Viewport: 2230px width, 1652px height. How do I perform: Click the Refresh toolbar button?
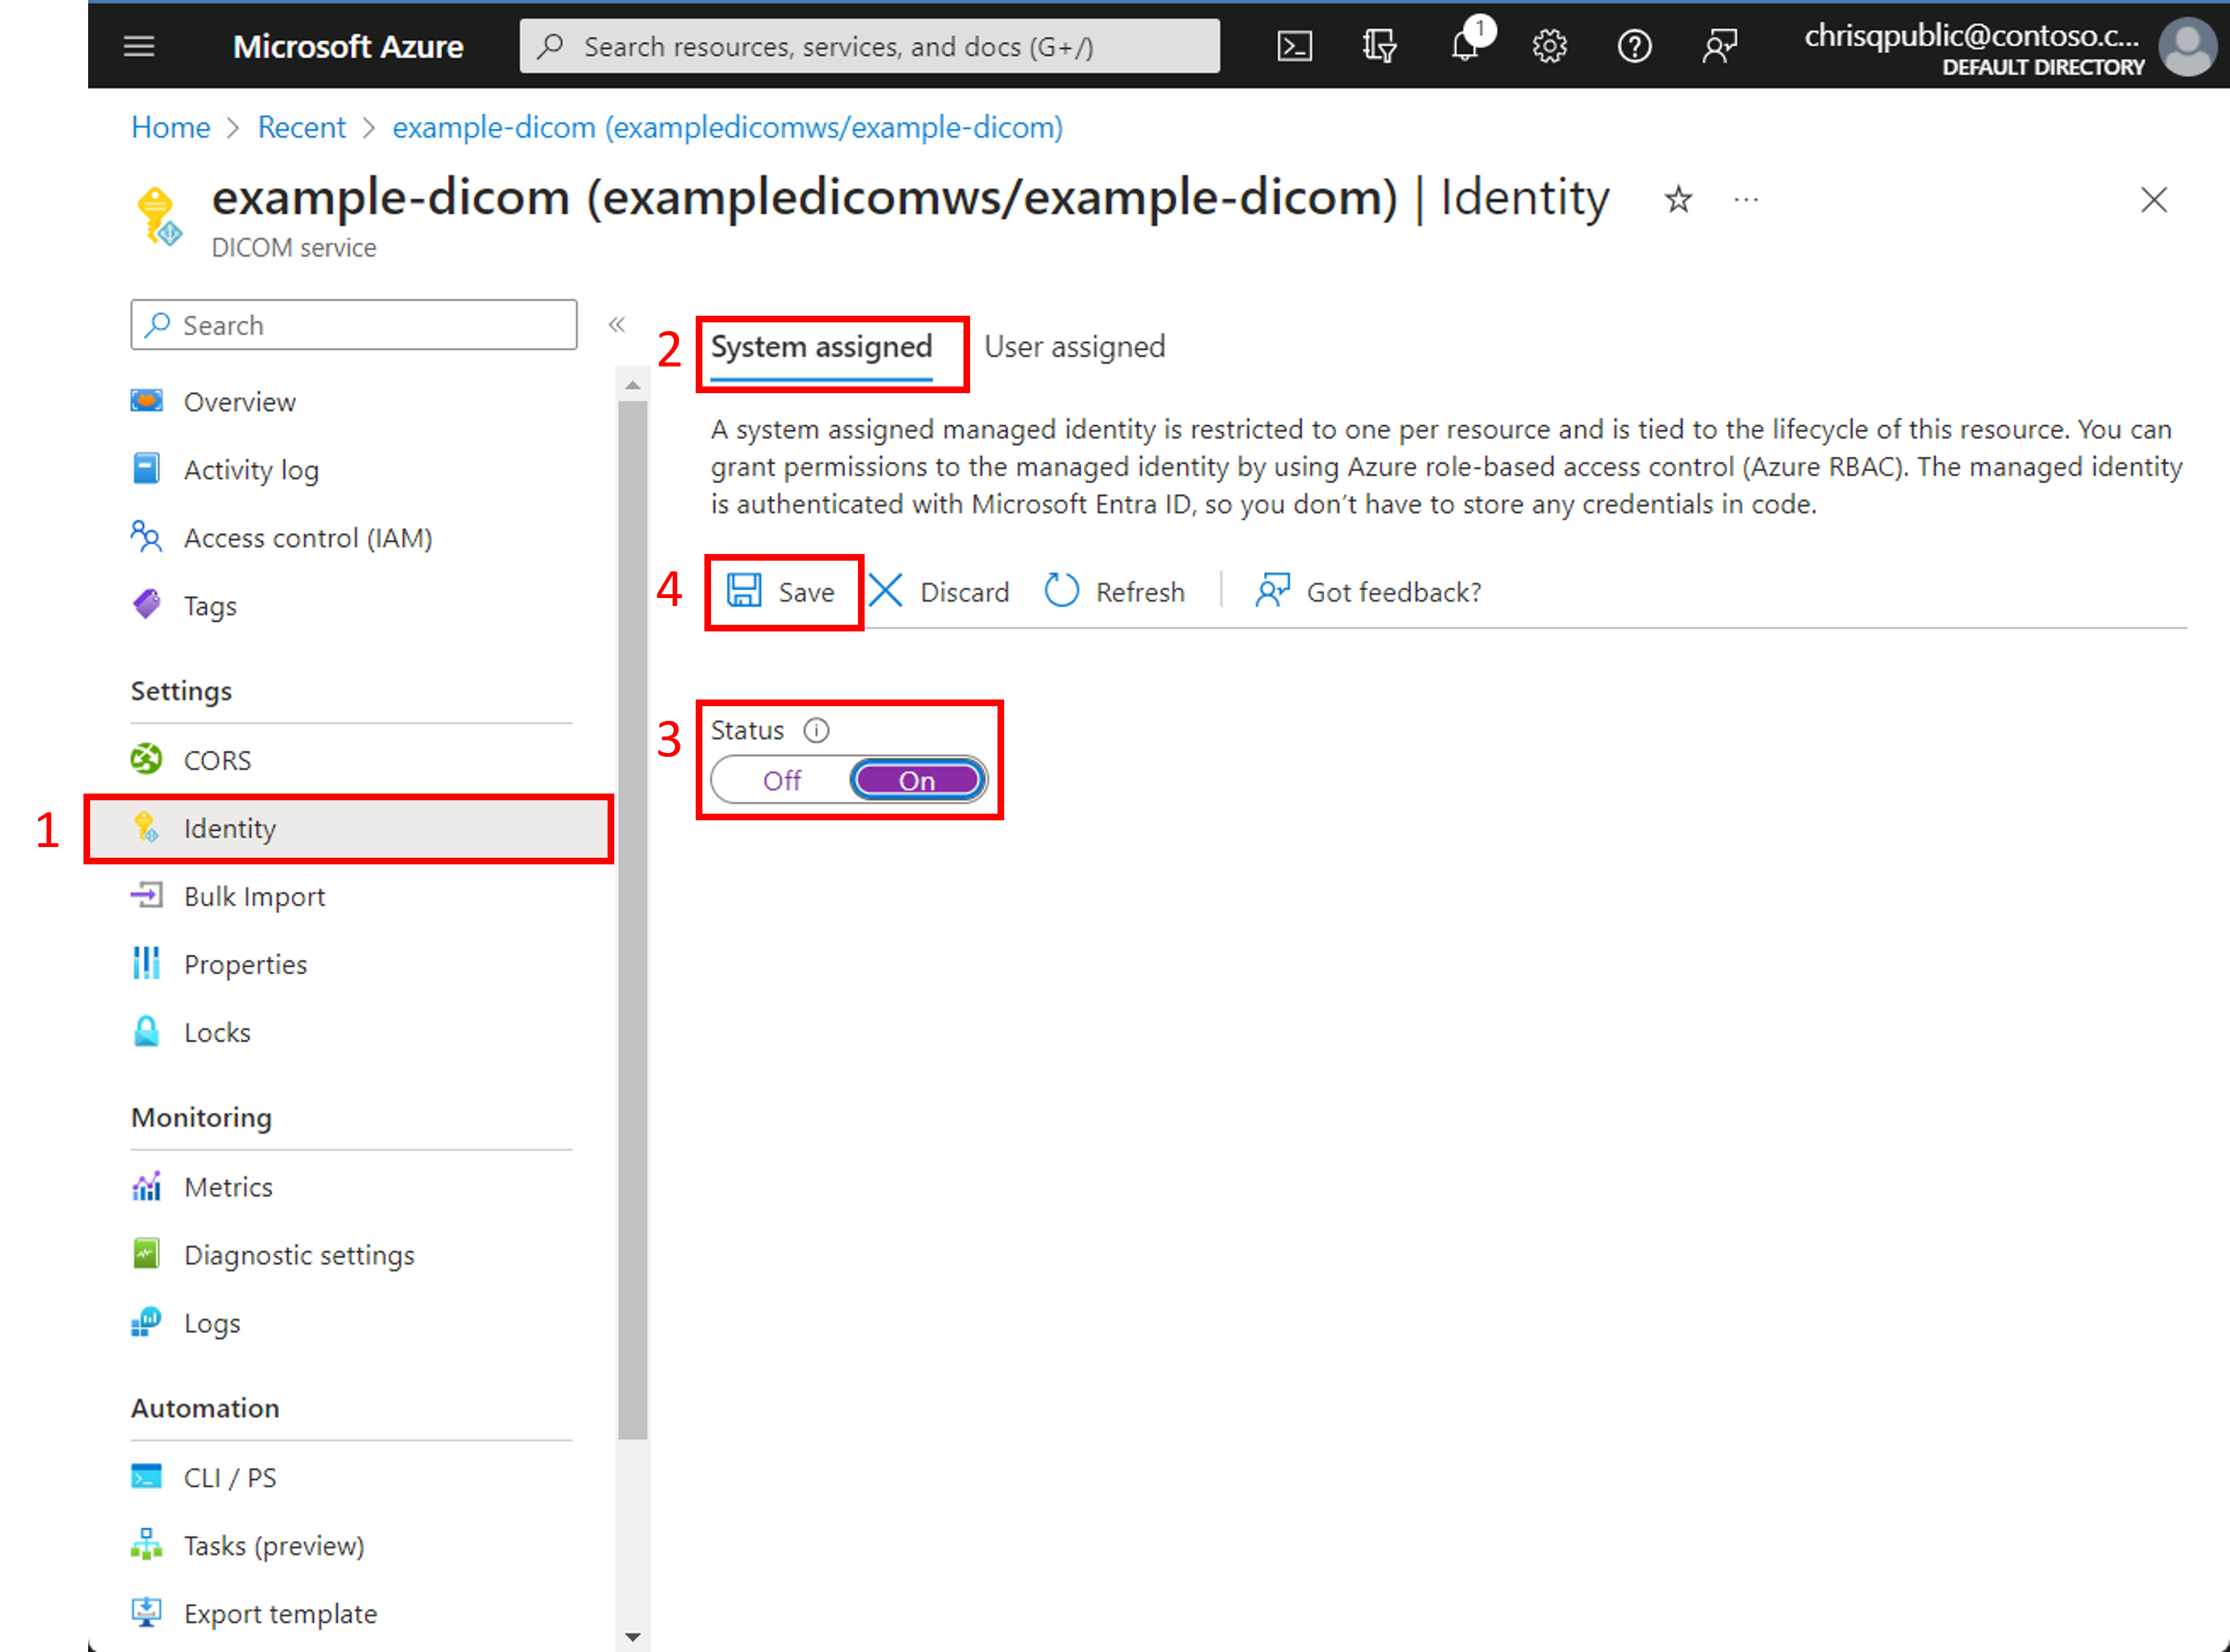pos(1115,592)
